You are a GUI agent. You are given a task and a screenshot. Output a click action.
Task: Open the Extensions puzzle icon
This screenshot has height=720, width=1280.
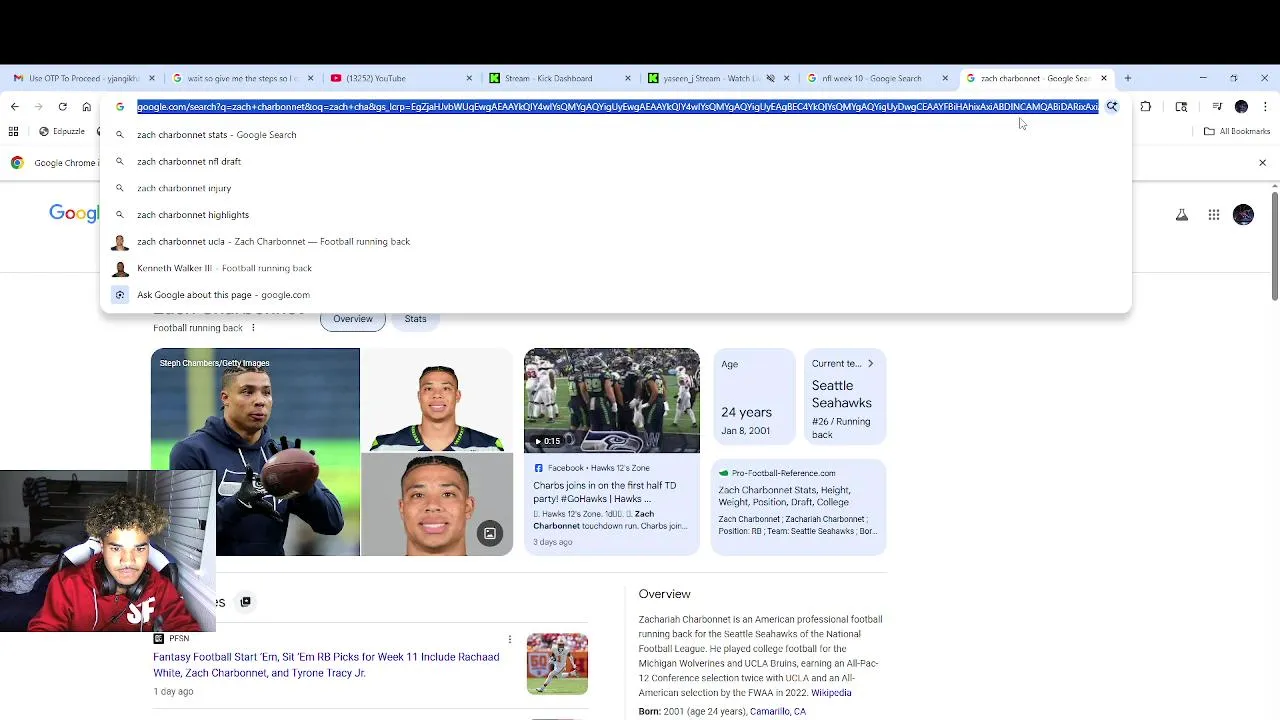click(x=1145, y=107)
